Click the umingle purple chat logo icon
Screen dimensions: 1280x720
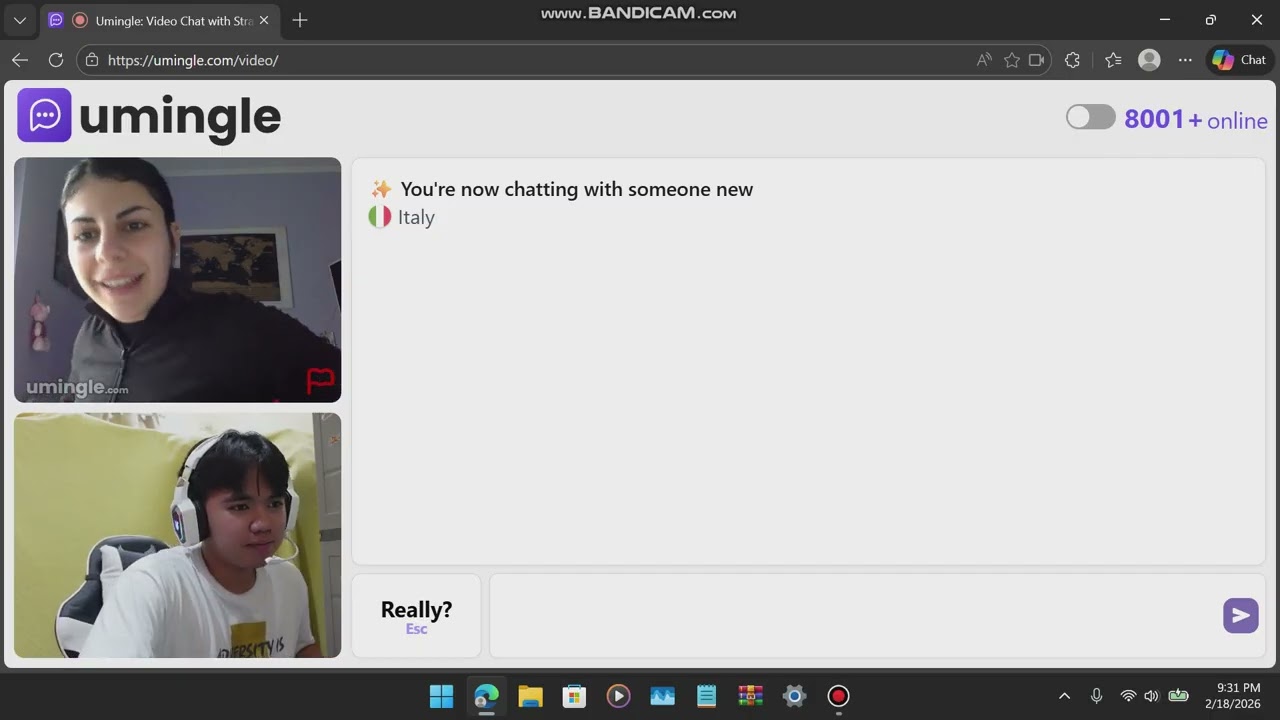44,115
